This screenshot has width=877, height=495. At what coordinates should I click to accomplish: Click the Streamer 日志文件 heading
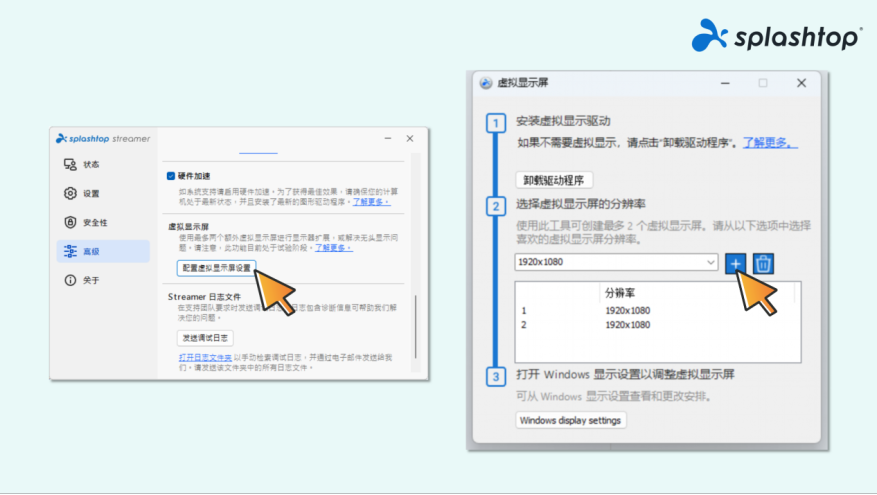204,297
